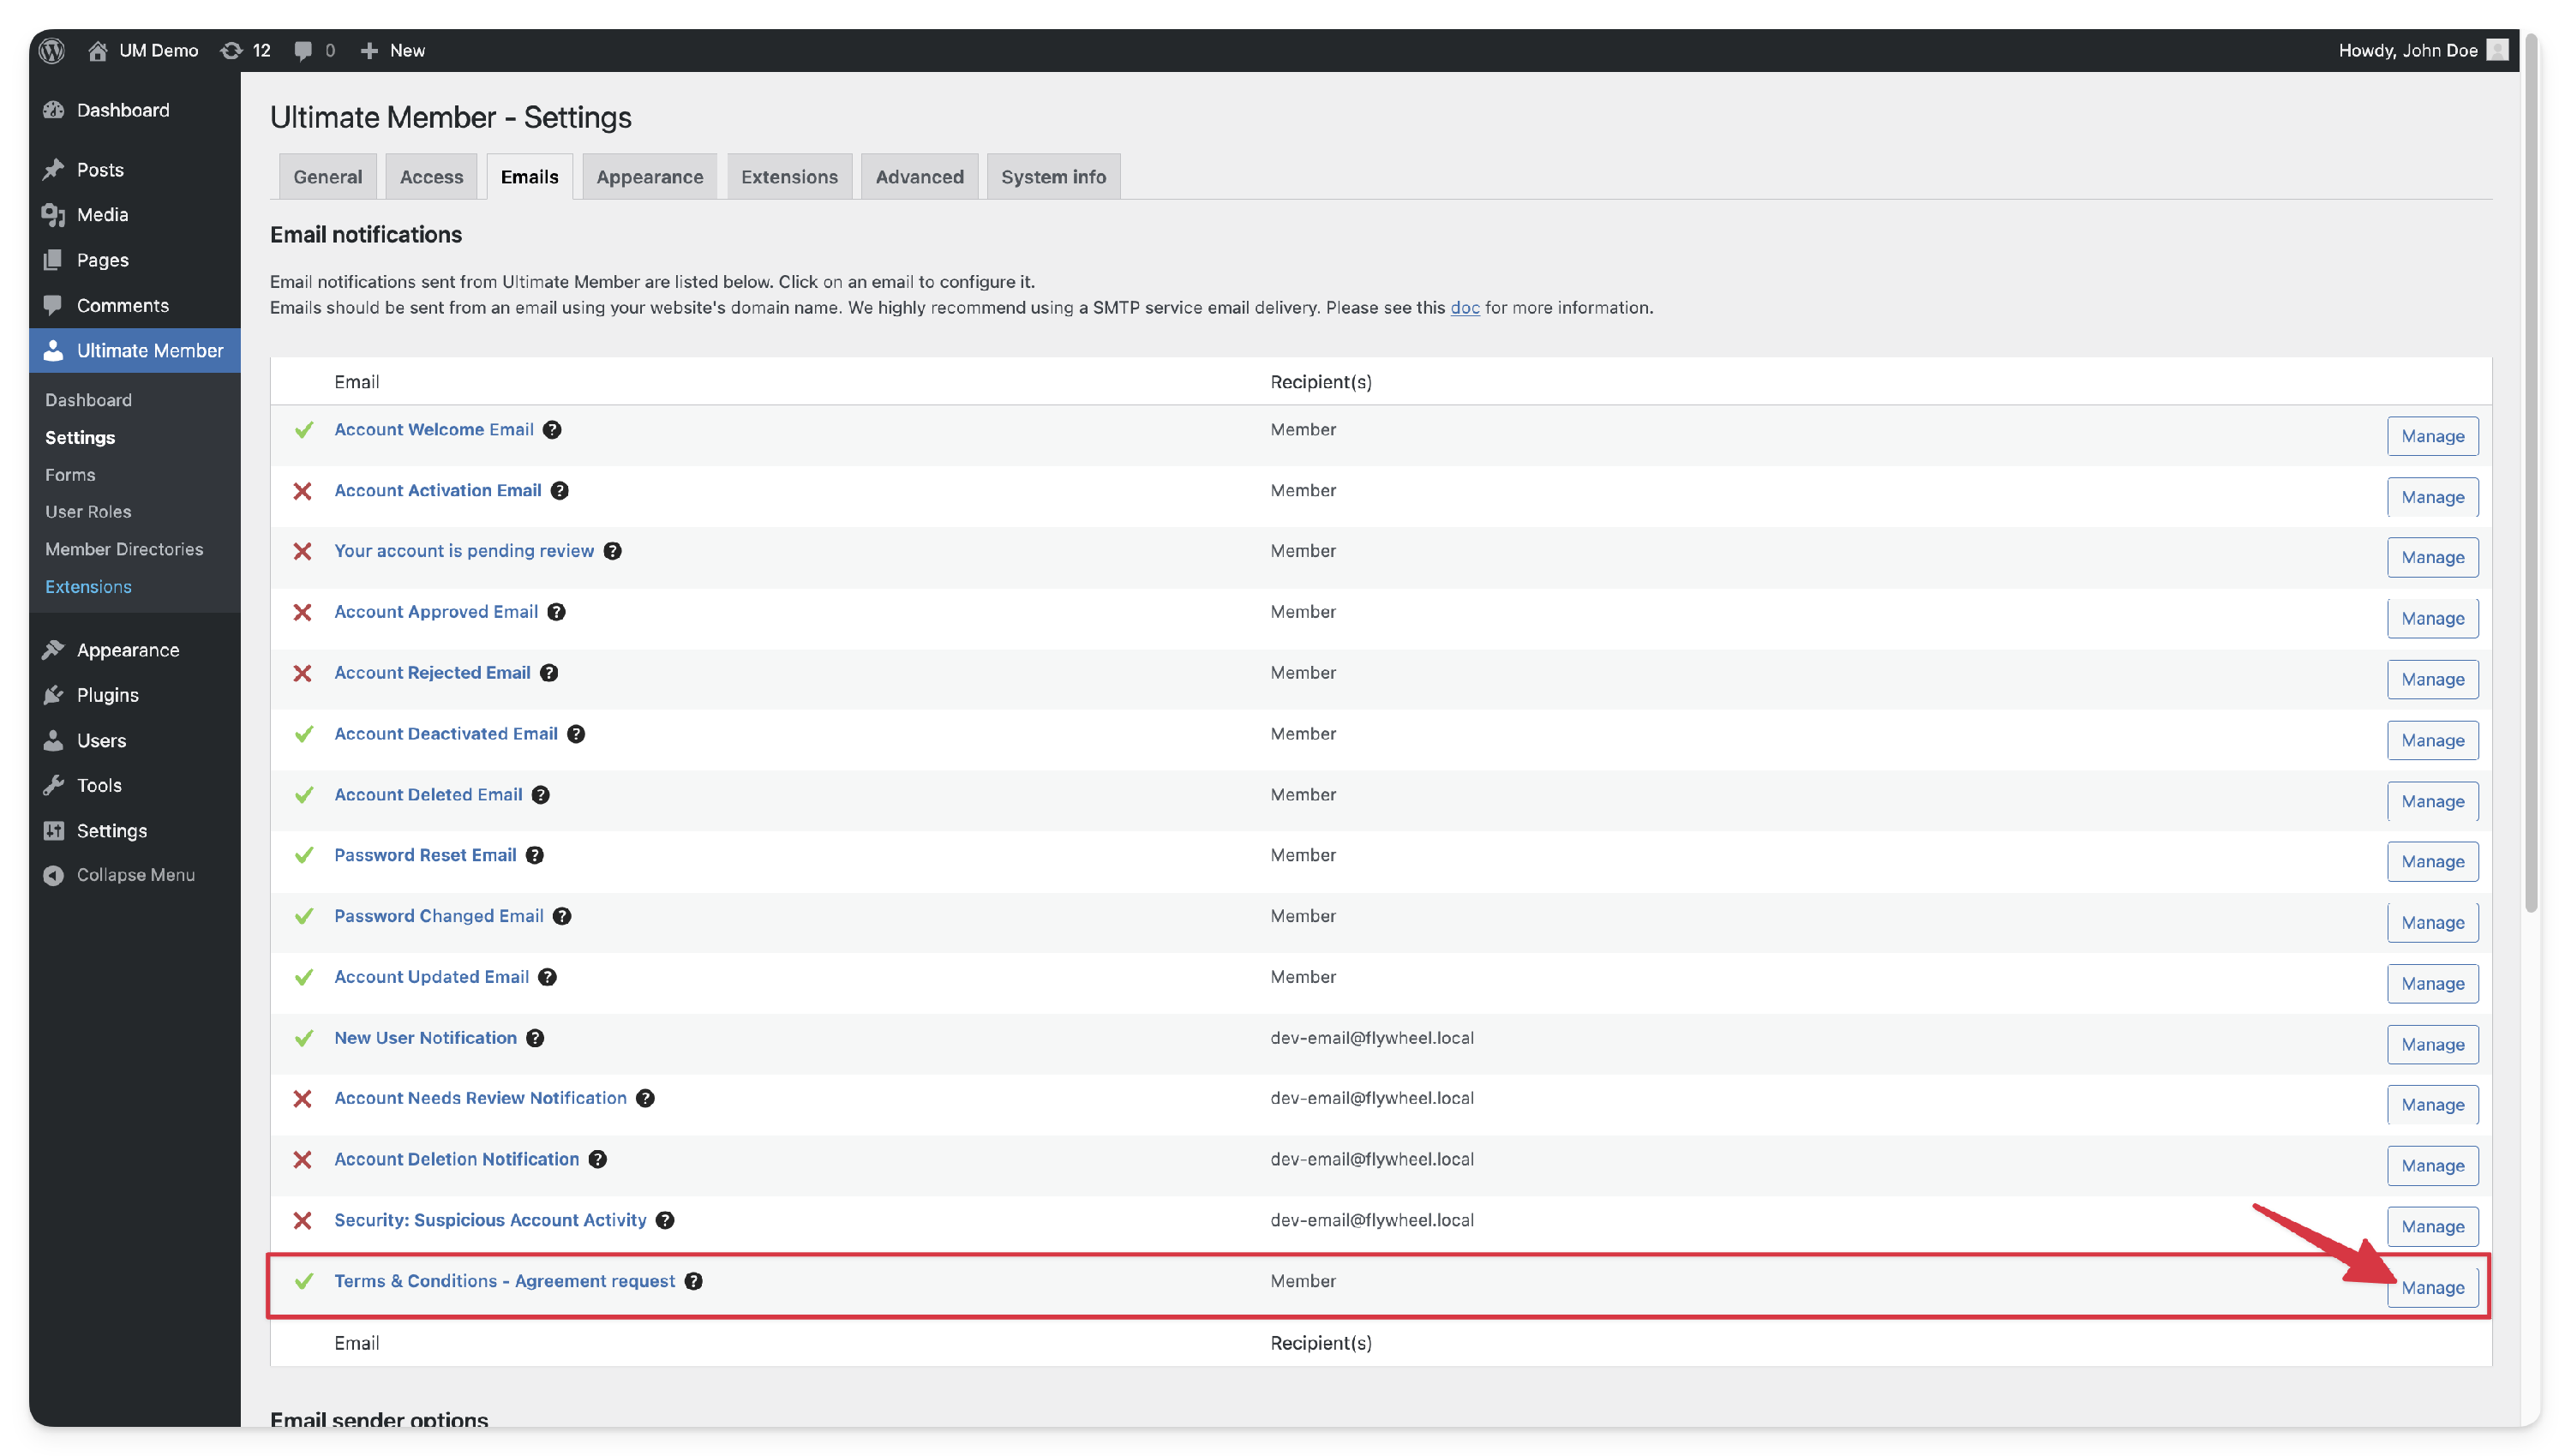Click help icon next to Password Reset Email
2571x1456 pixels.
(535, 855)
